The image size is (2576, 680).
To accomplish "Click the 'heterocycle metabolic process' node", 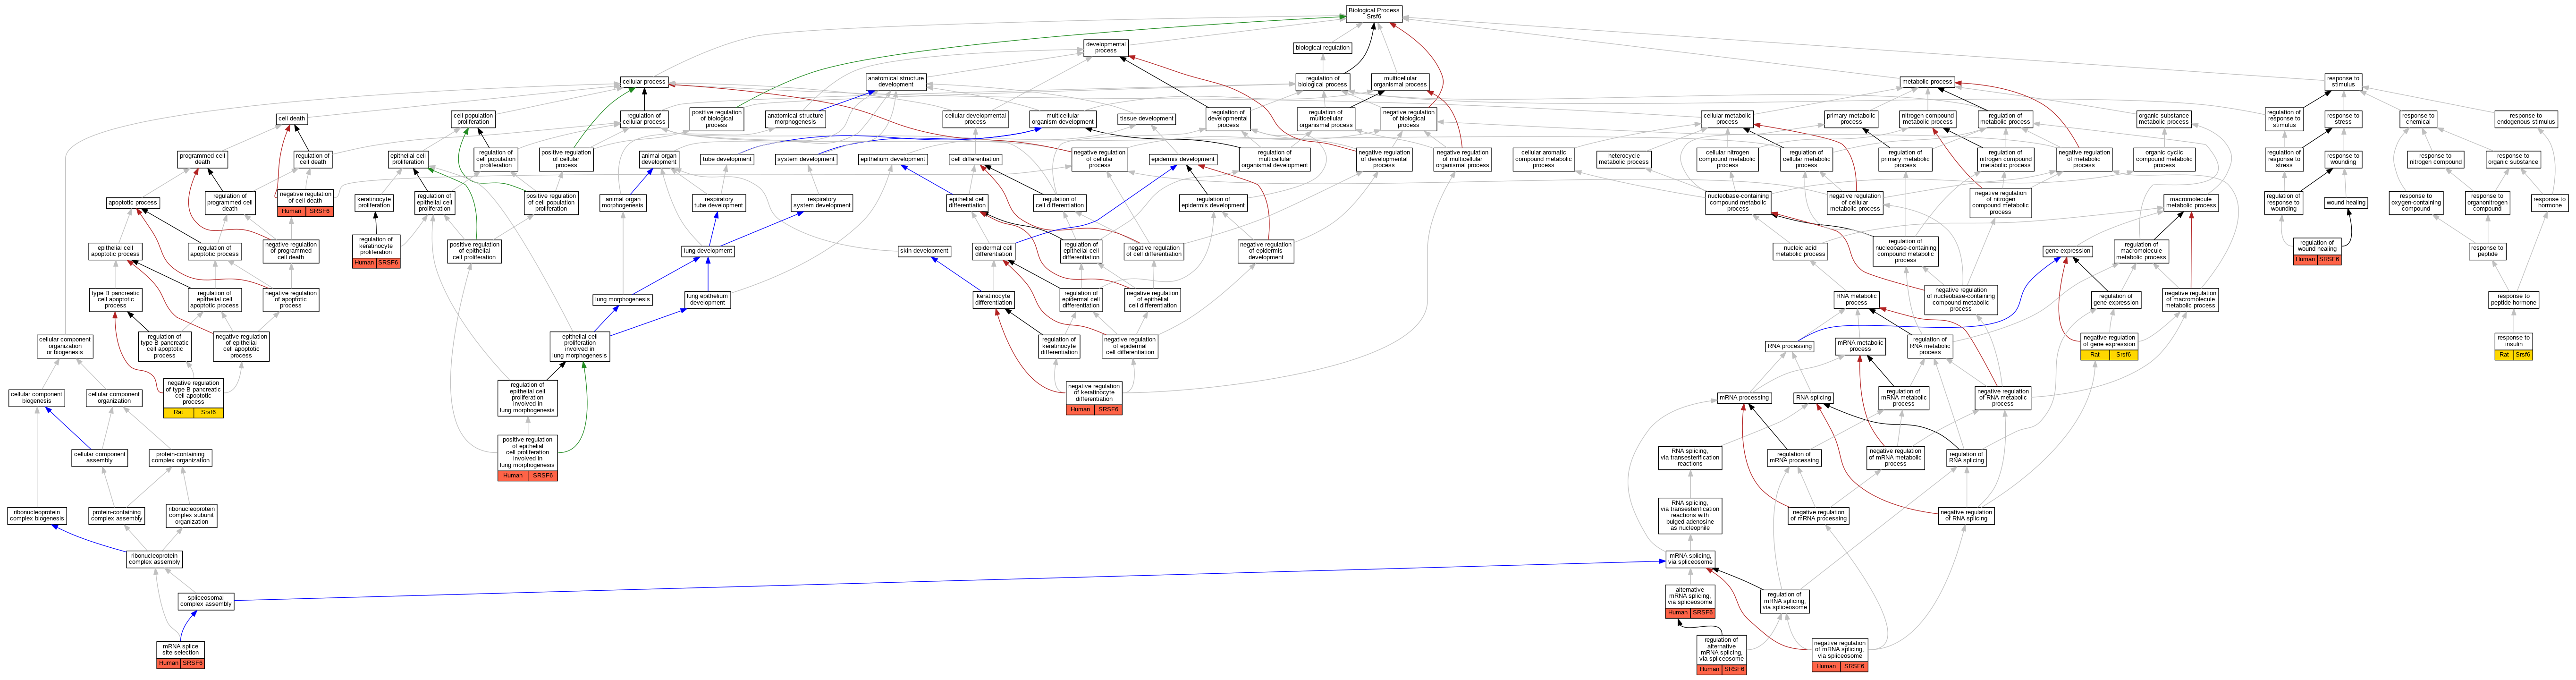I will [1624, 159].
